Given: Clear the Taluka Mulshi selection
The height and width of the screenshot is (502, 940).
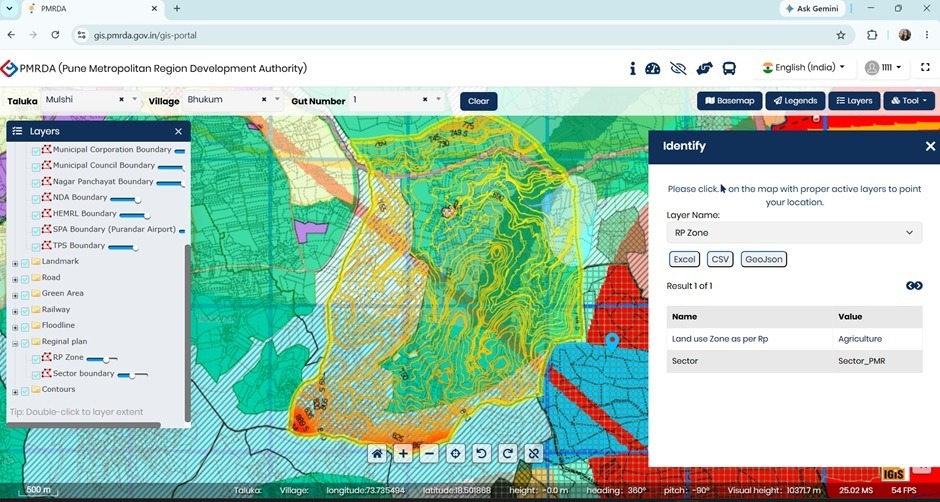Looking at the screenshot, I should 121,100.
